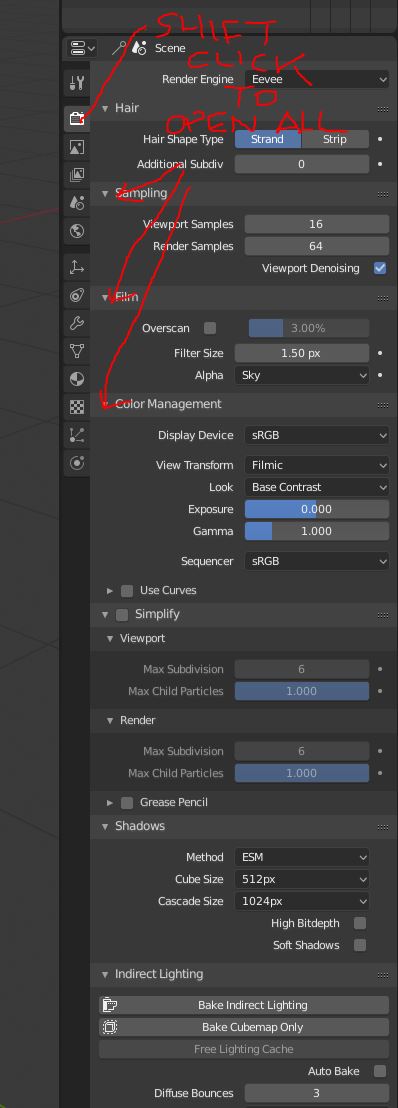The image size is (398, 1108).
Task: Click the Filter Size field
Action: 302,353
